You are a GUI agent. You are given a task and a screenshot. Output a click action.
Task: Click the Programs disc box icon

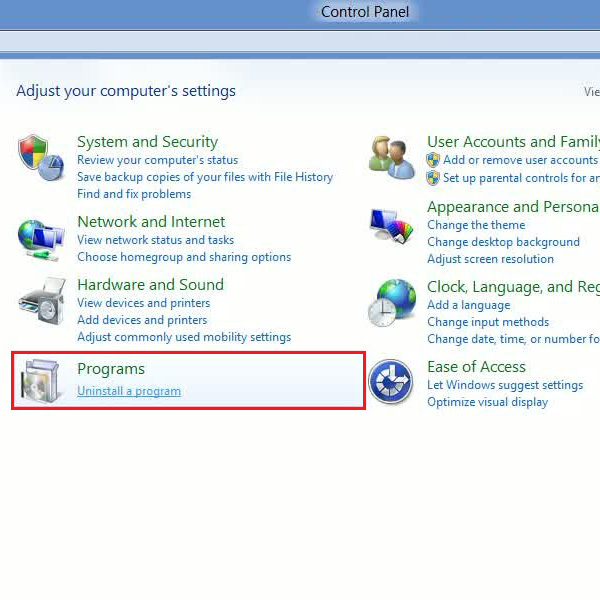pos(41,381)
